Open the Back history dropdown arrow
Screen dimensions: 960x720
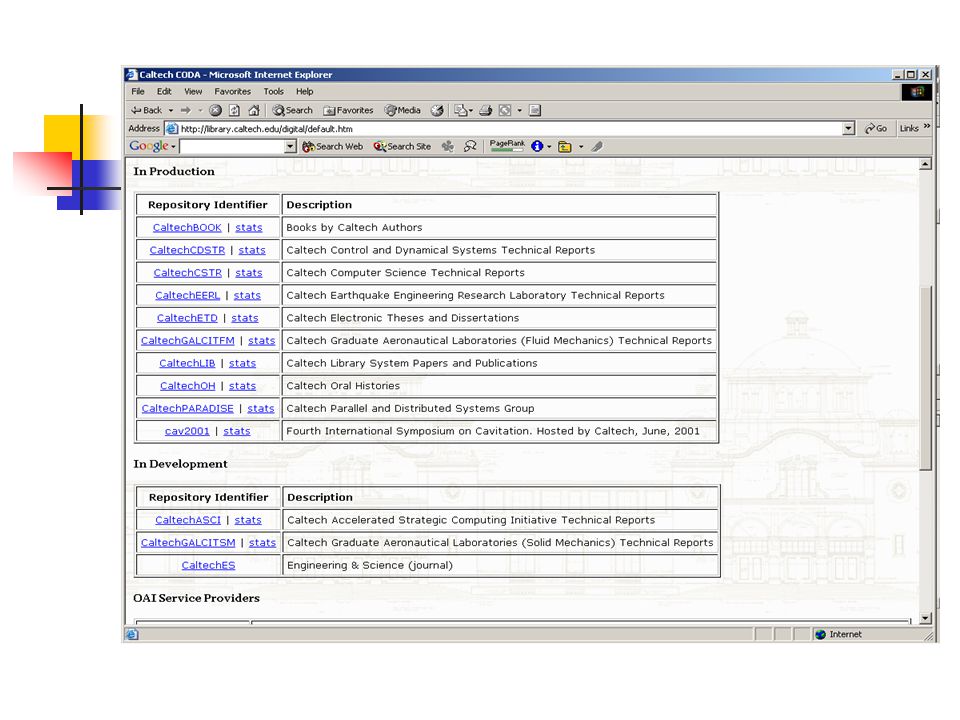coord(171,111)
